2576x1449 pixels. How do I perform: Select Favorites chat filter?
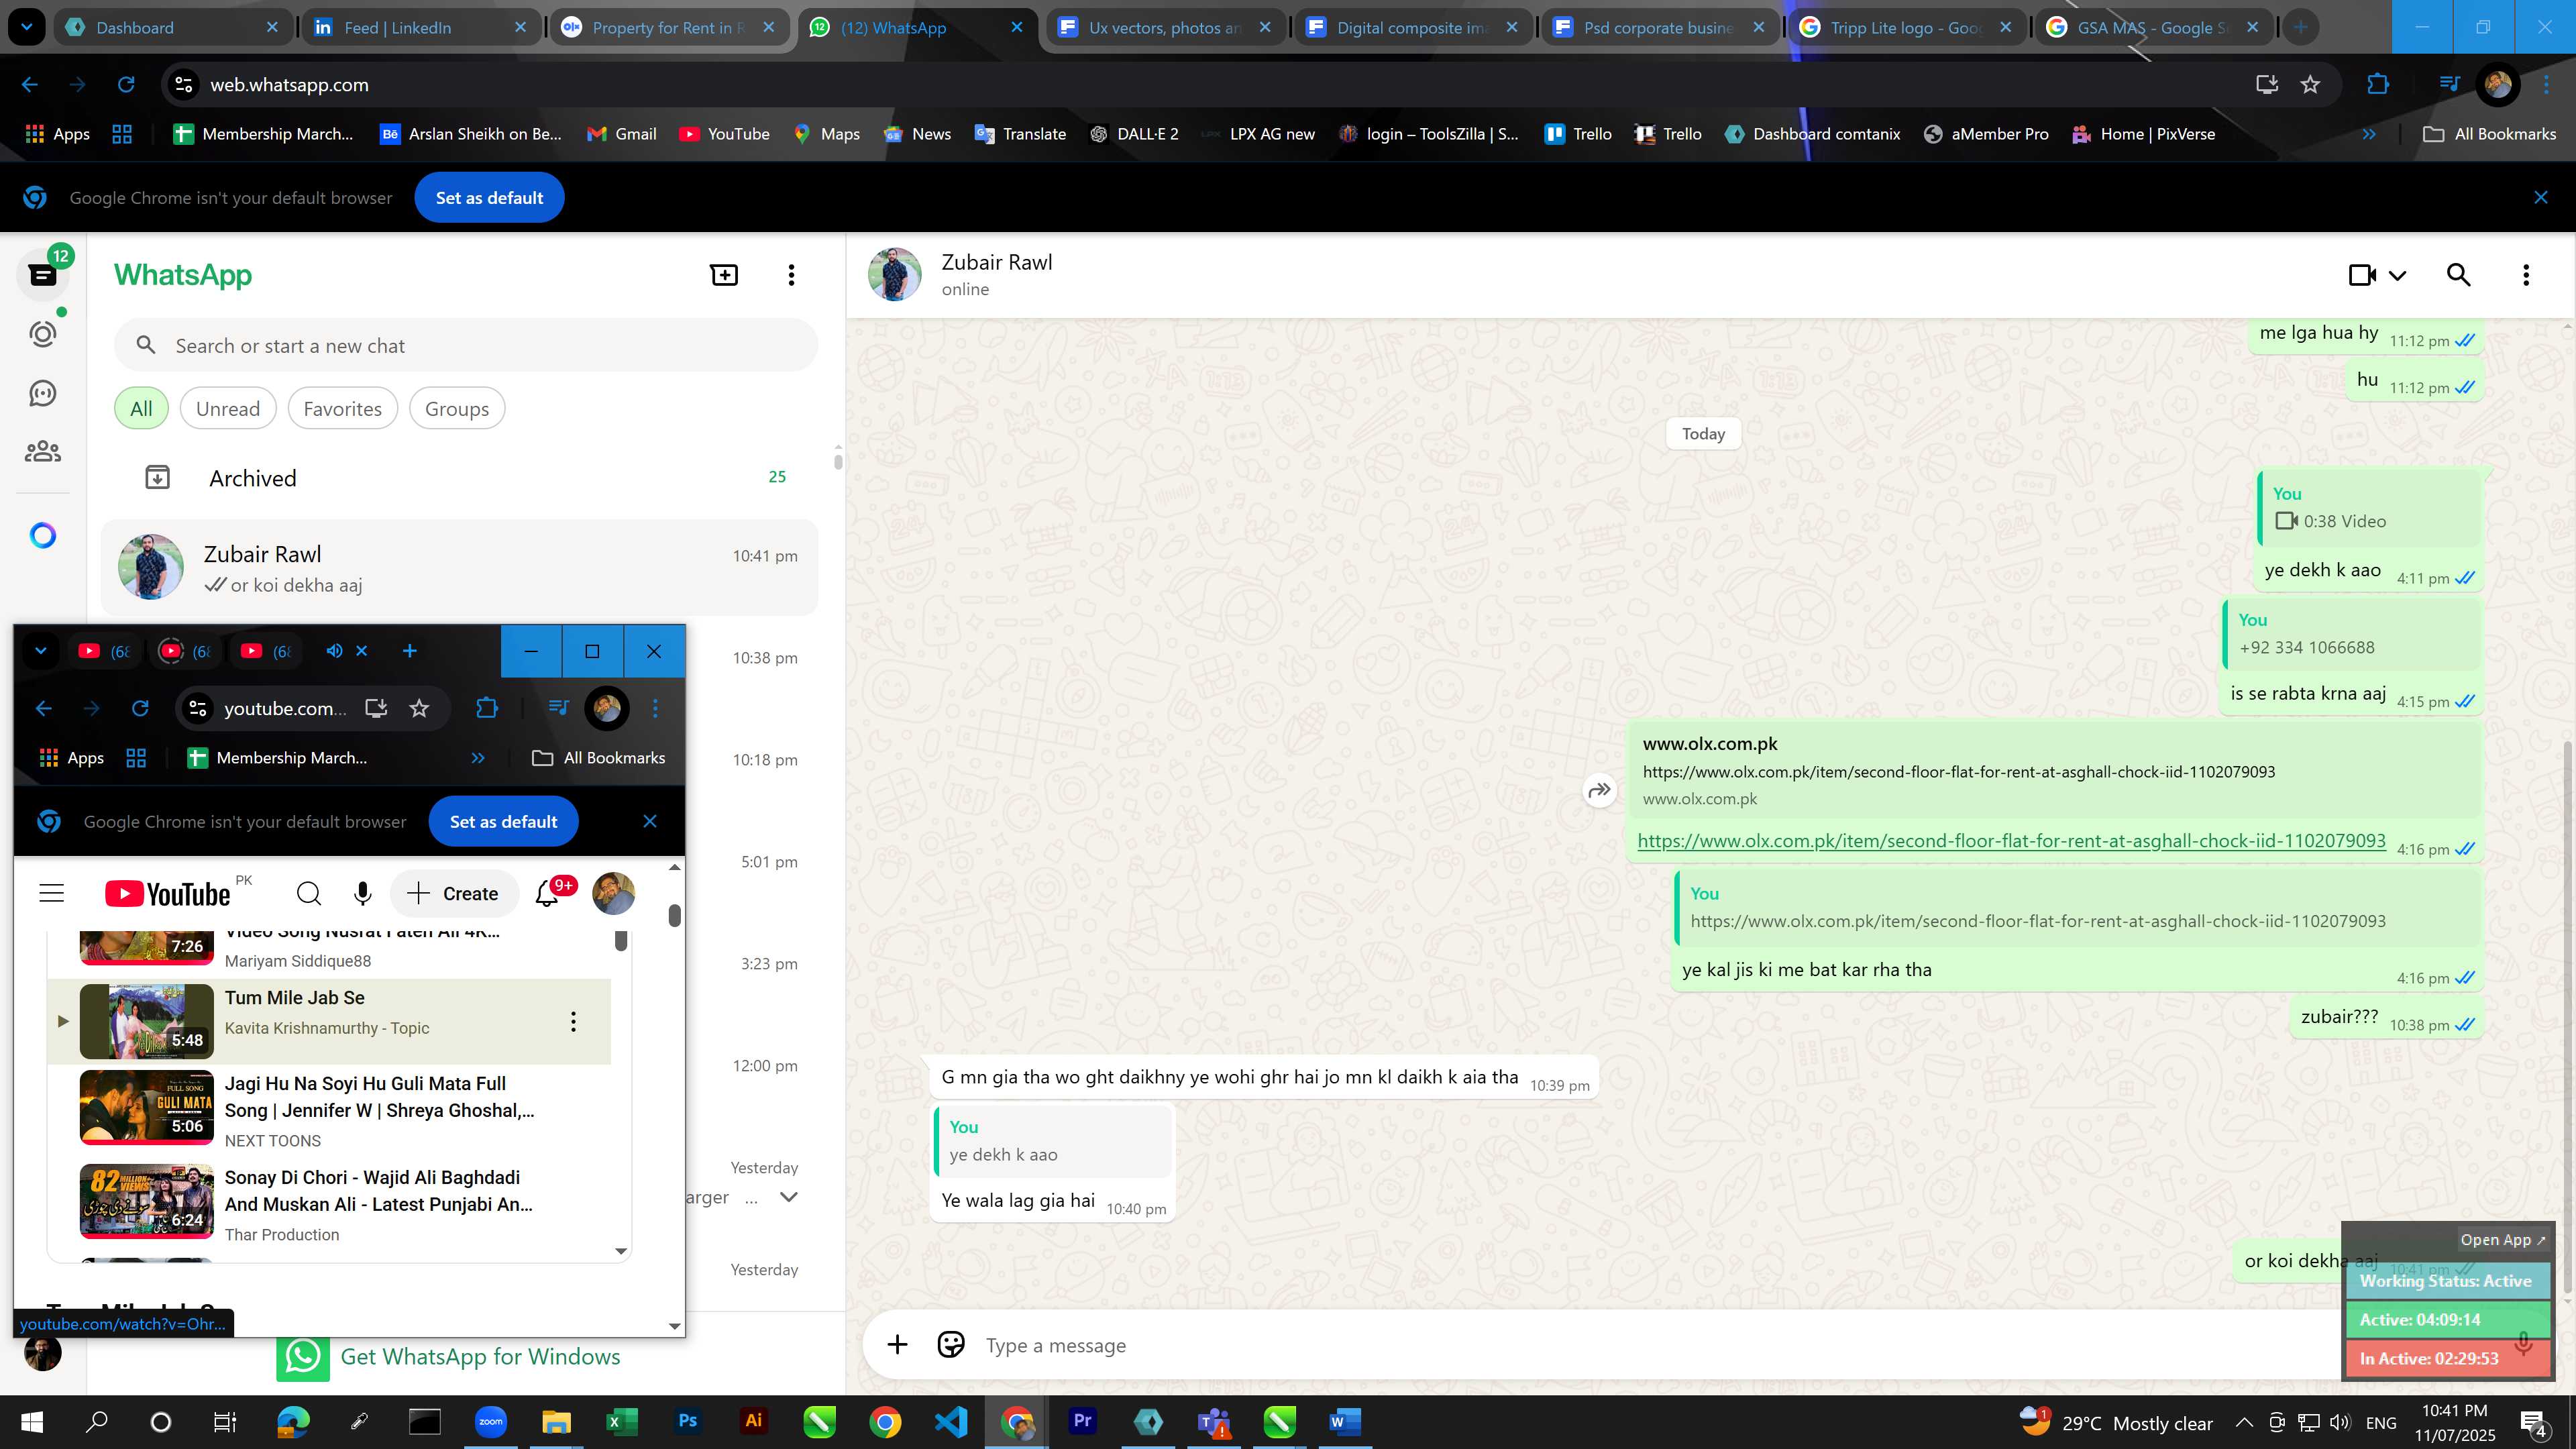tap(342, 409)
